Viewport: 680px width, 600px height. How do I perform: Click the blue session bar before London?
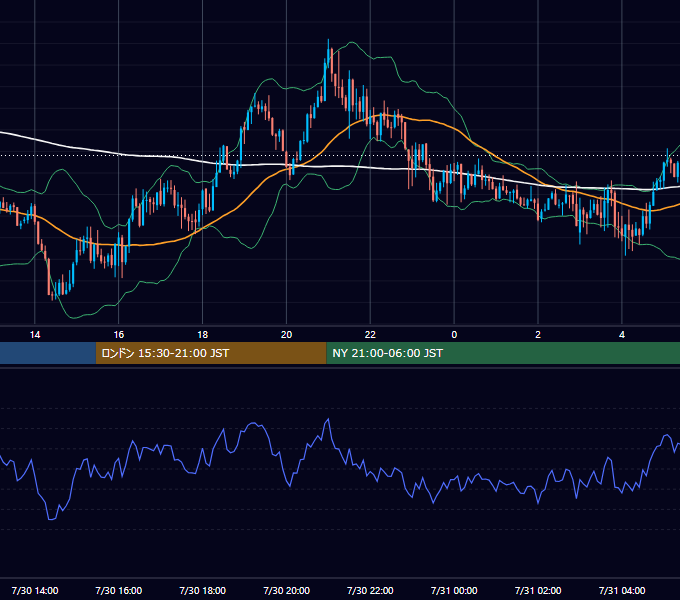coord(48,353)
